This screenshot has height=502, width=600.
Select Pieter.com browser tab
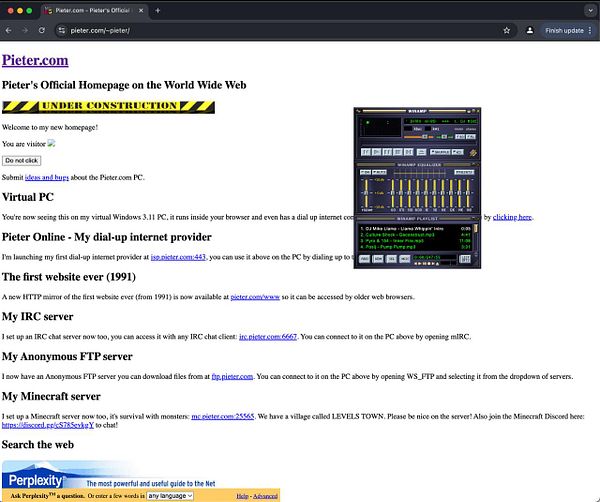click(93, 11)
